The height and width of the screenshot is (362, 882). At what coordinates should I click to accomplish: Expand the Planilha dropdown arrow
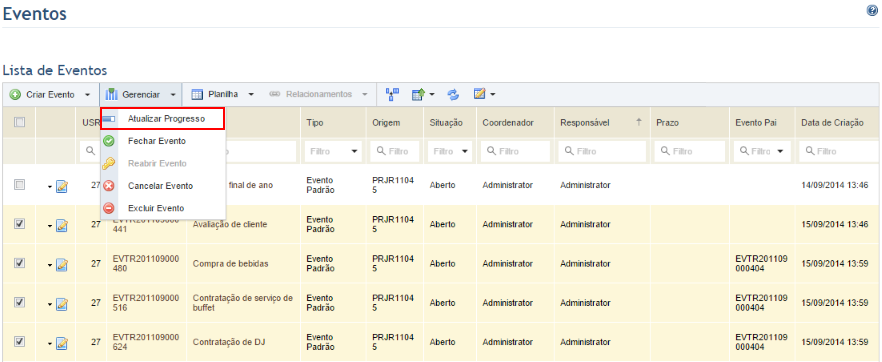pyautogui.click(x=251, y=95)
